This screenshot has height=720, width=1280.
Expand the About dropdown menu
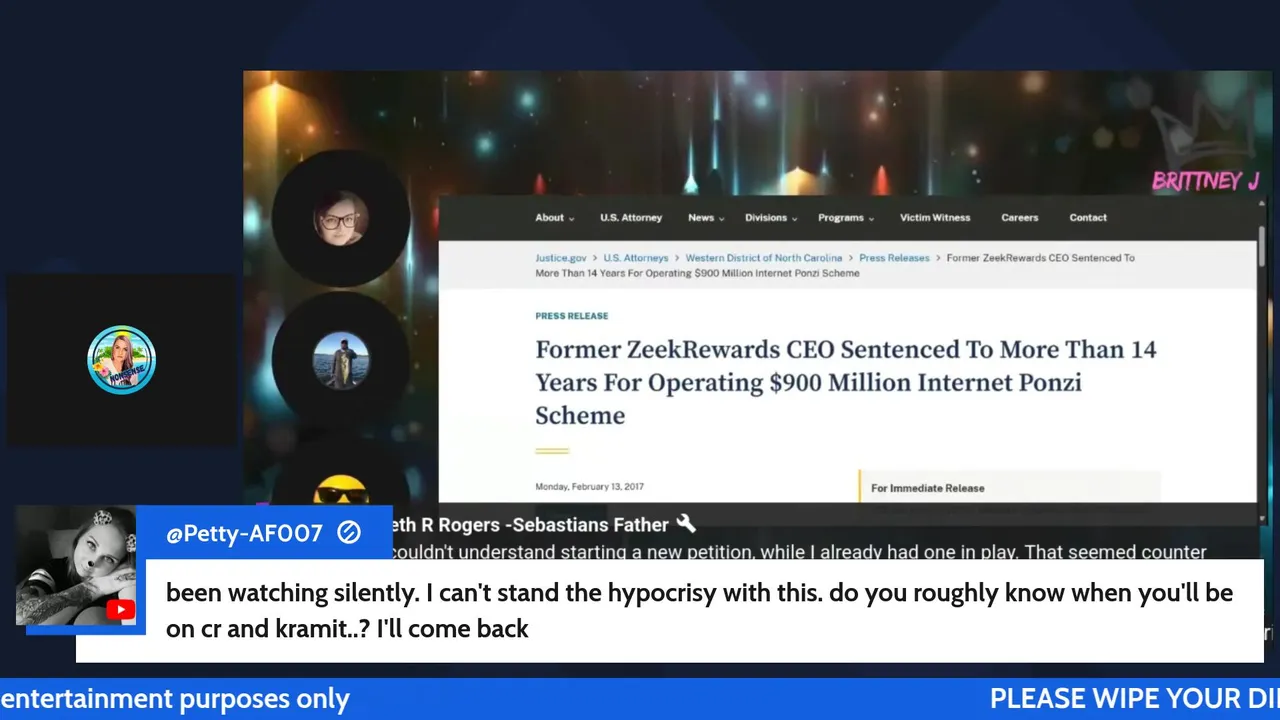coord(555,218)
